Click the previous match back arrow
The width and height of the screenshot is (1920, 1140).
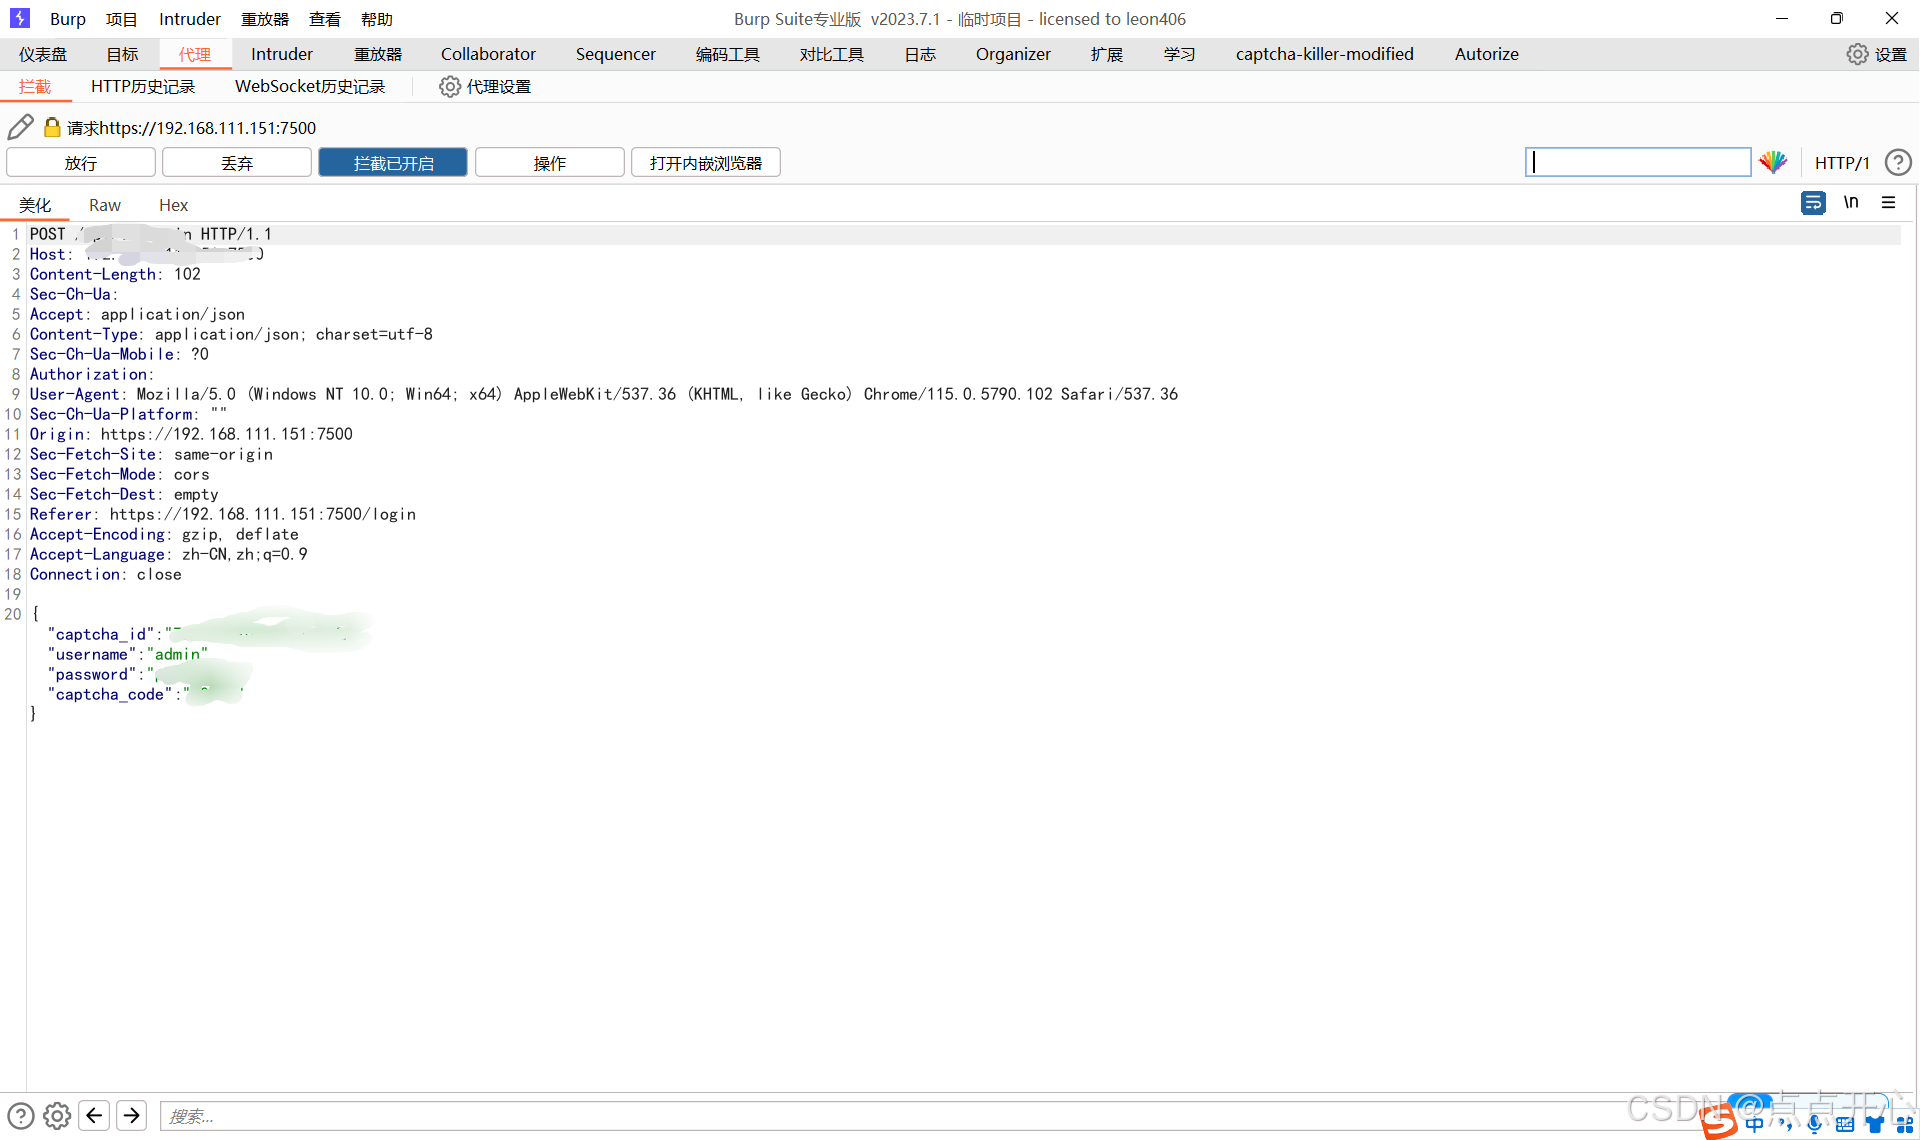(x=94, y=1115)
